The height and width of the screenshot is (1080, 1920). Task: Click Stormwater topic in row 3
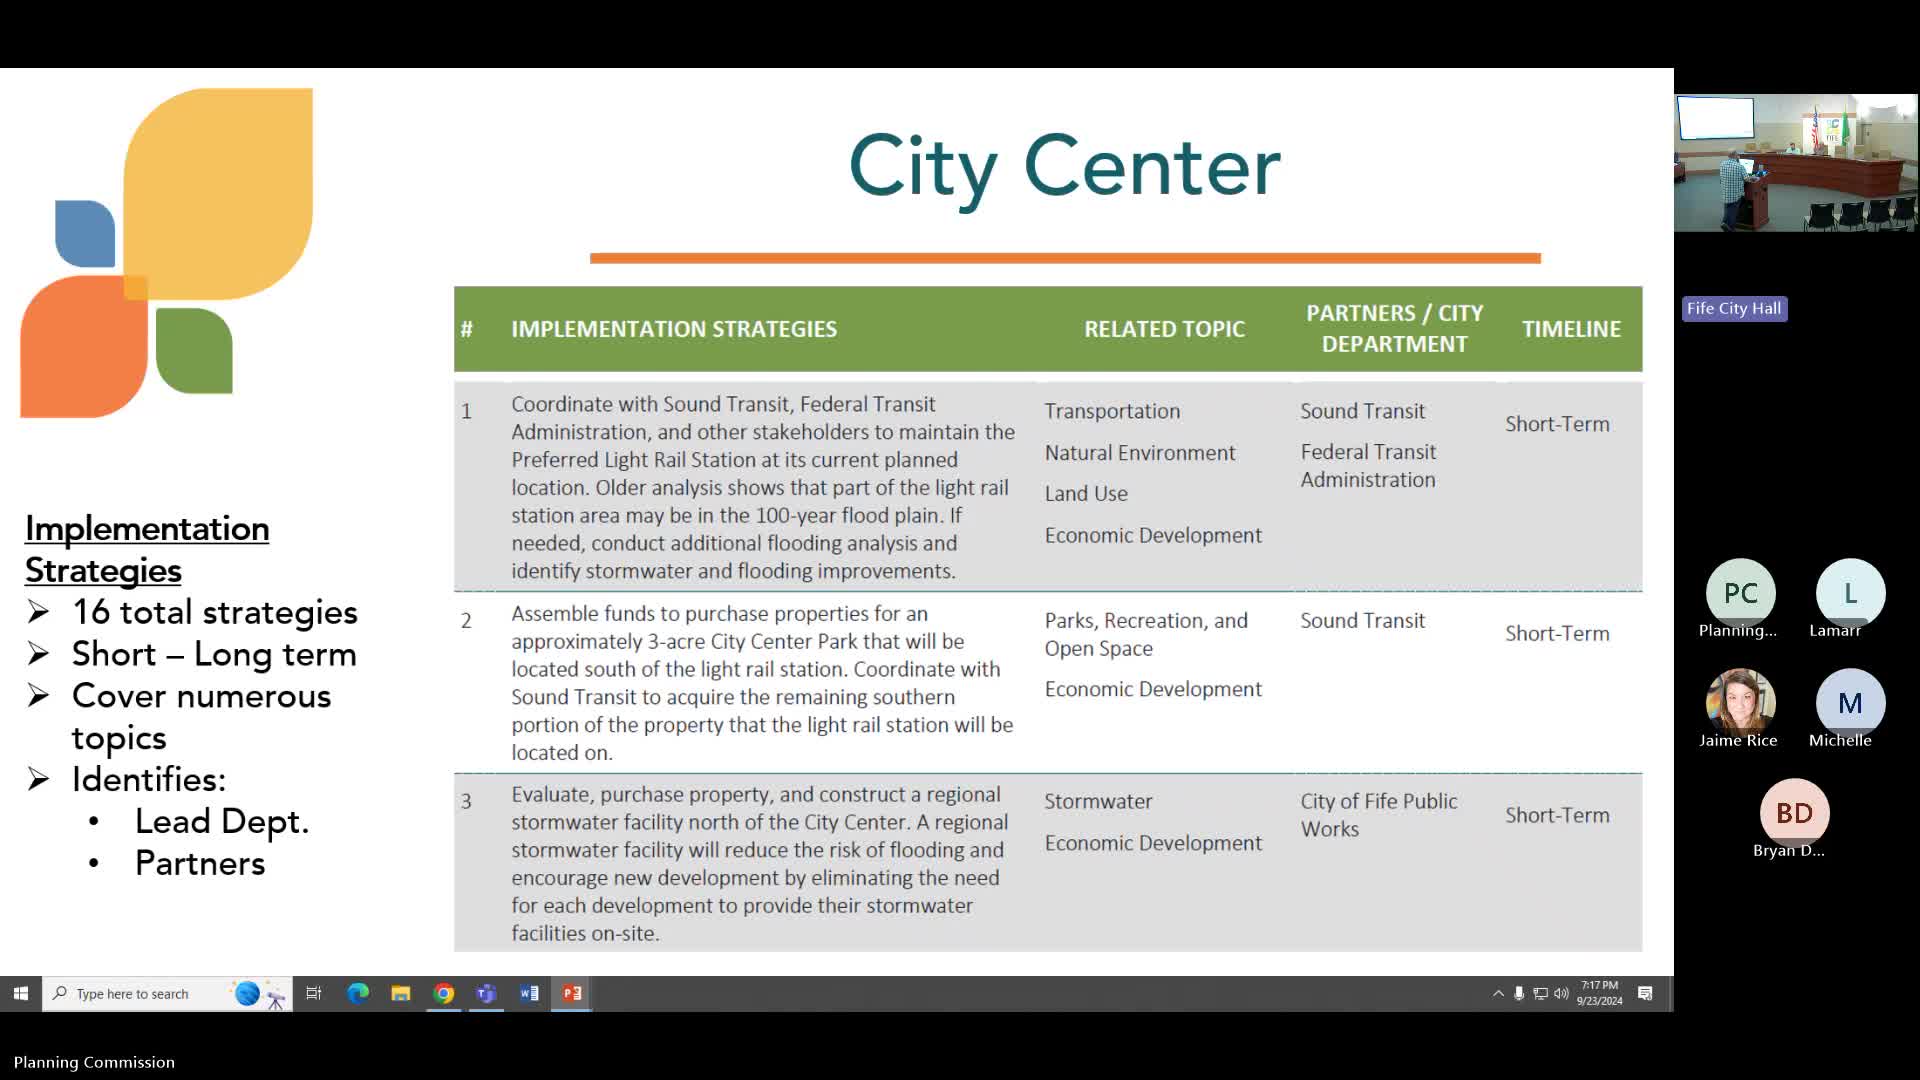(x=1098, y=802)
